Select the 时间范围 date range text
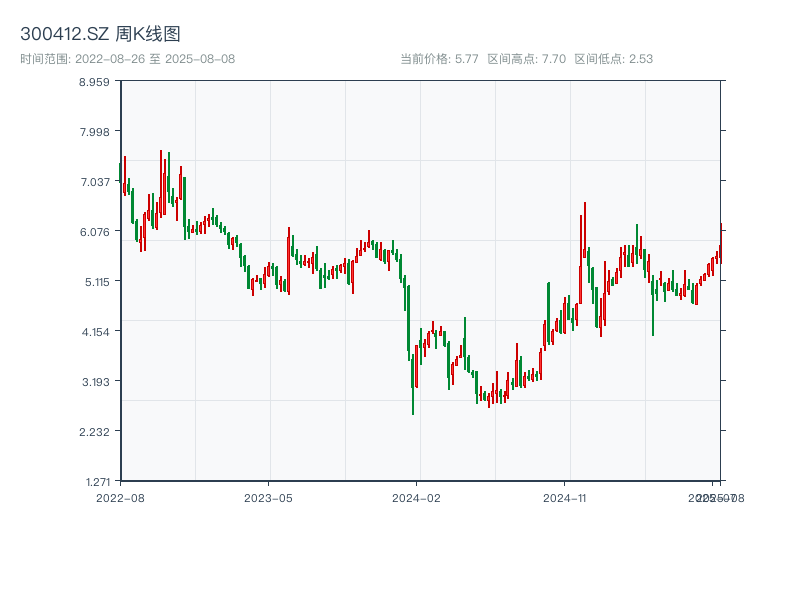This screenshot has width=800, height=600. (x=128, y=59)
